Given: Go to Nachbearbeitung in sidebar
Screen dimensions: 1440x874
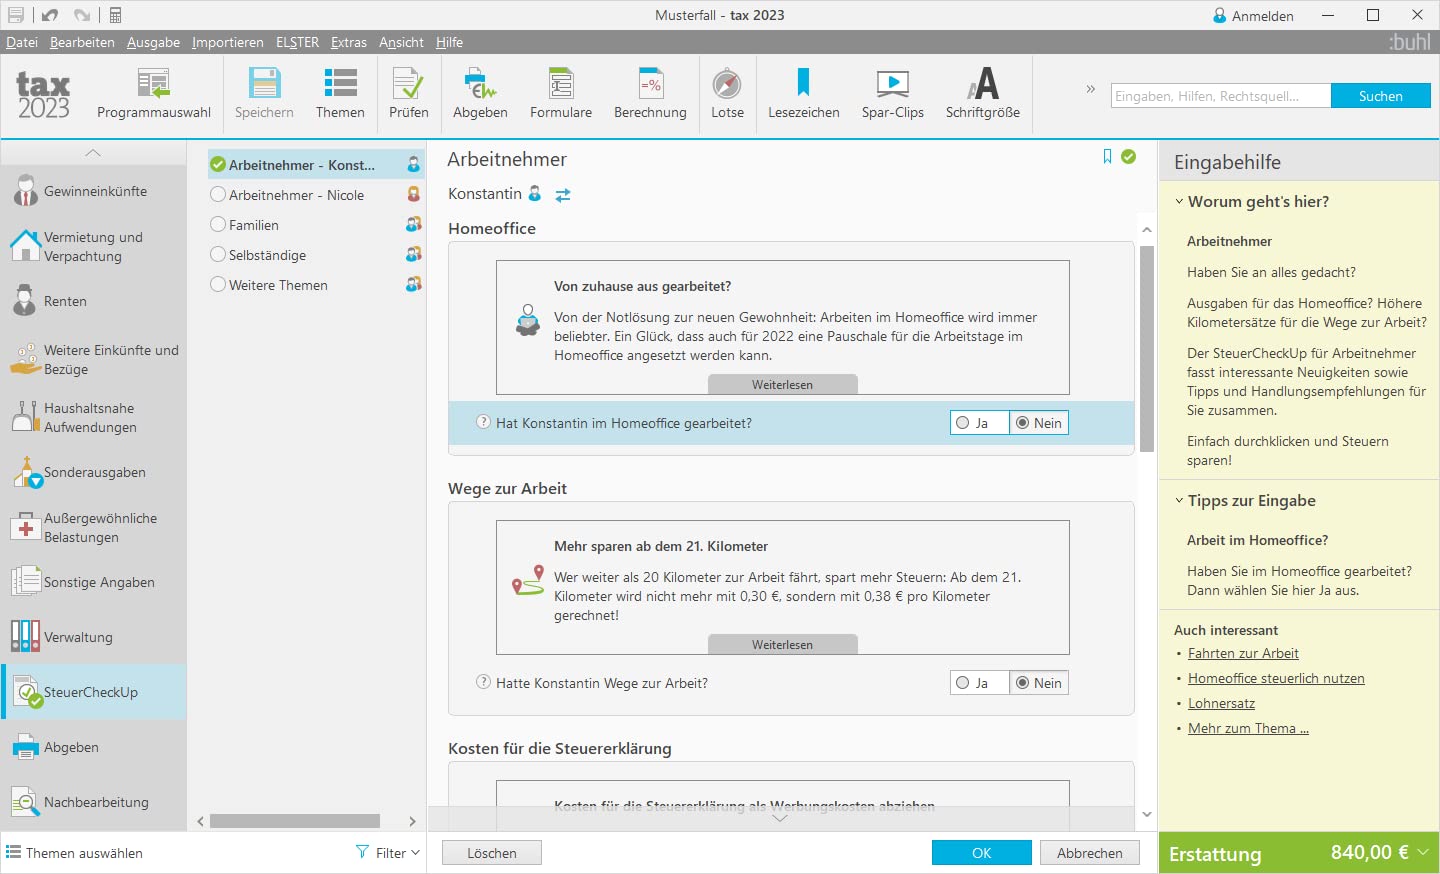Looking at the screenshot, I should pyautogui.click(x=93, y=802).
